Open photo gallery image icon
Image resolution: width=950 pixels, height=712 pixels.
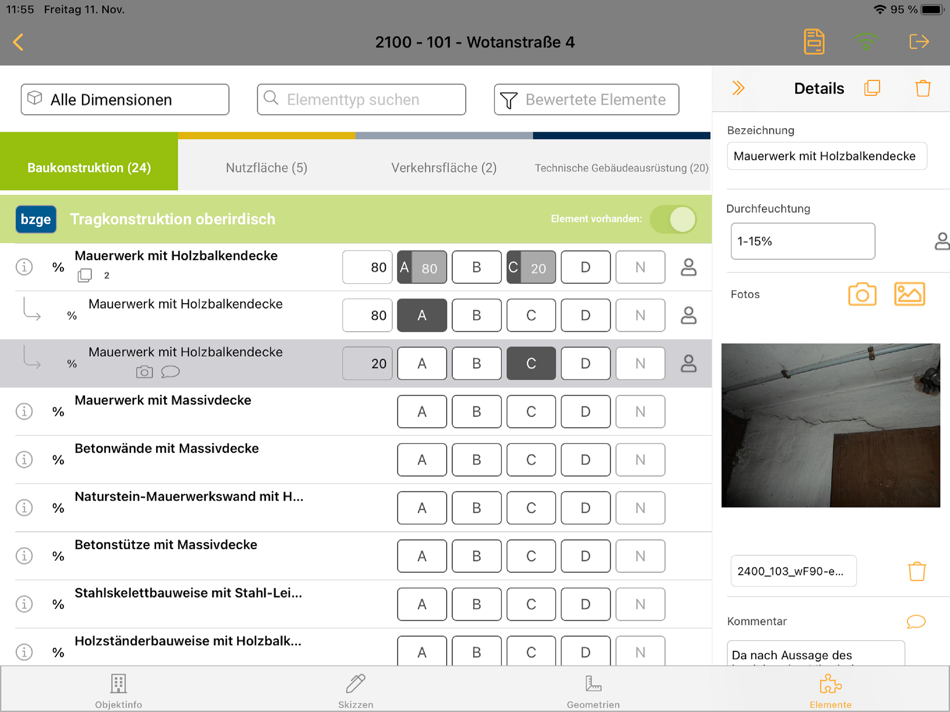tap(909, 294)
